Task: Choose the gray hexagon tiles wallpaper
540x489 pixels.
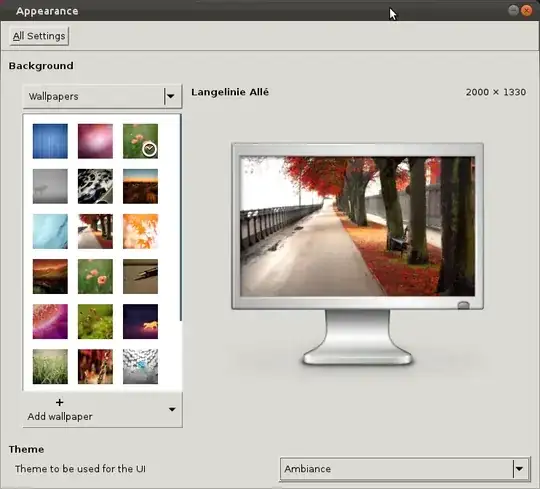Action: [x=141, y=367]
